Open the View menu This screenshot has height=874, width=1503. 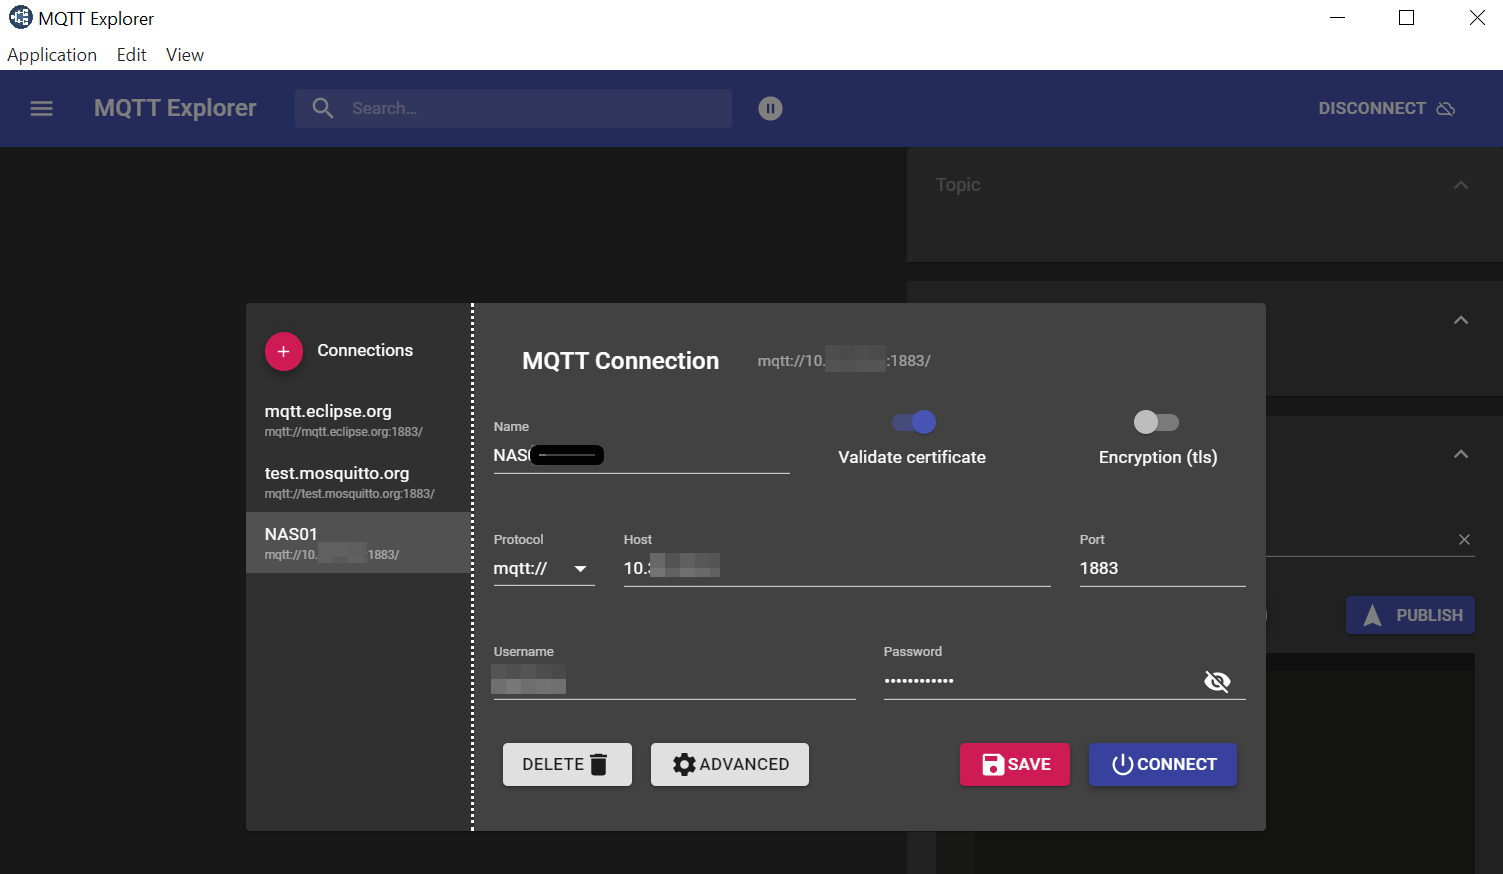coord(185,55)
